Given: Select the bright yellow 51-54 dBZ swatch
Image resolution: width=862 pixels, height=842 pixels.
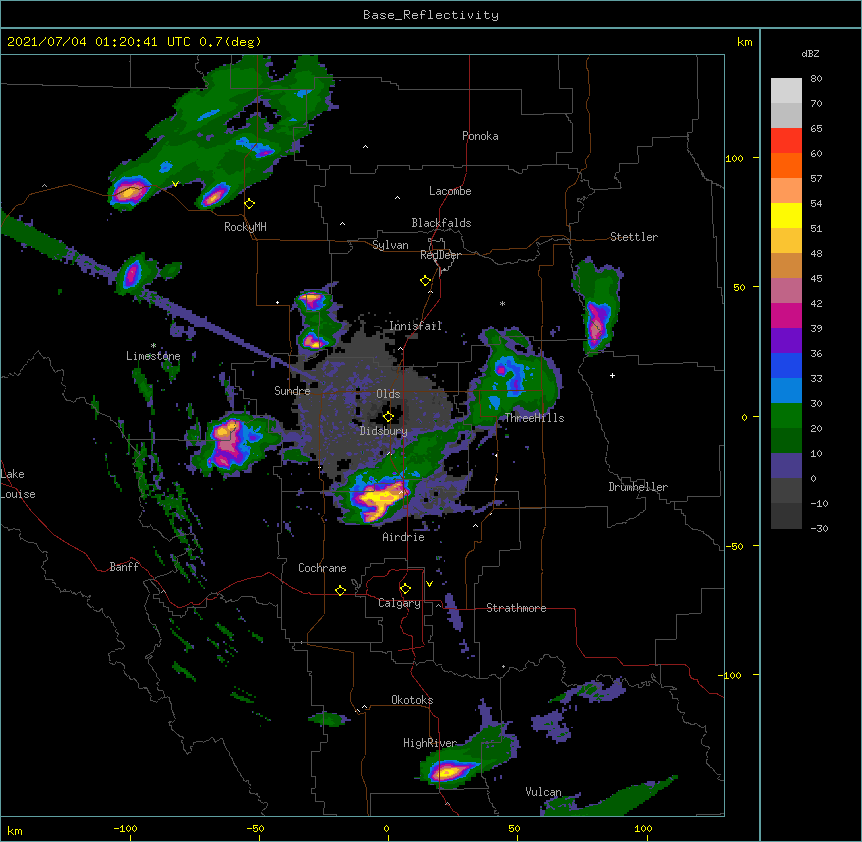Looking at the screenshot, I should (786, 215).
